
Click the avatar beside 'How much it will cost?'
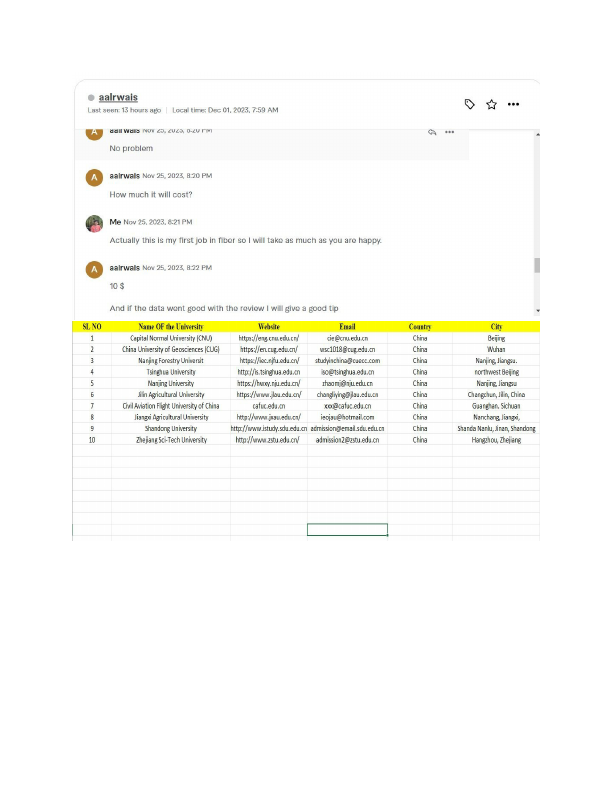pos(94,177)
